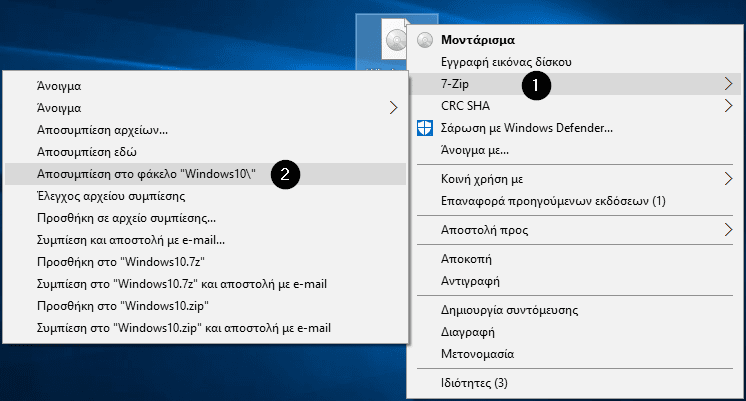
Task: Expand the Άνοιγμα submenu chevron
Action: [393, 108]
